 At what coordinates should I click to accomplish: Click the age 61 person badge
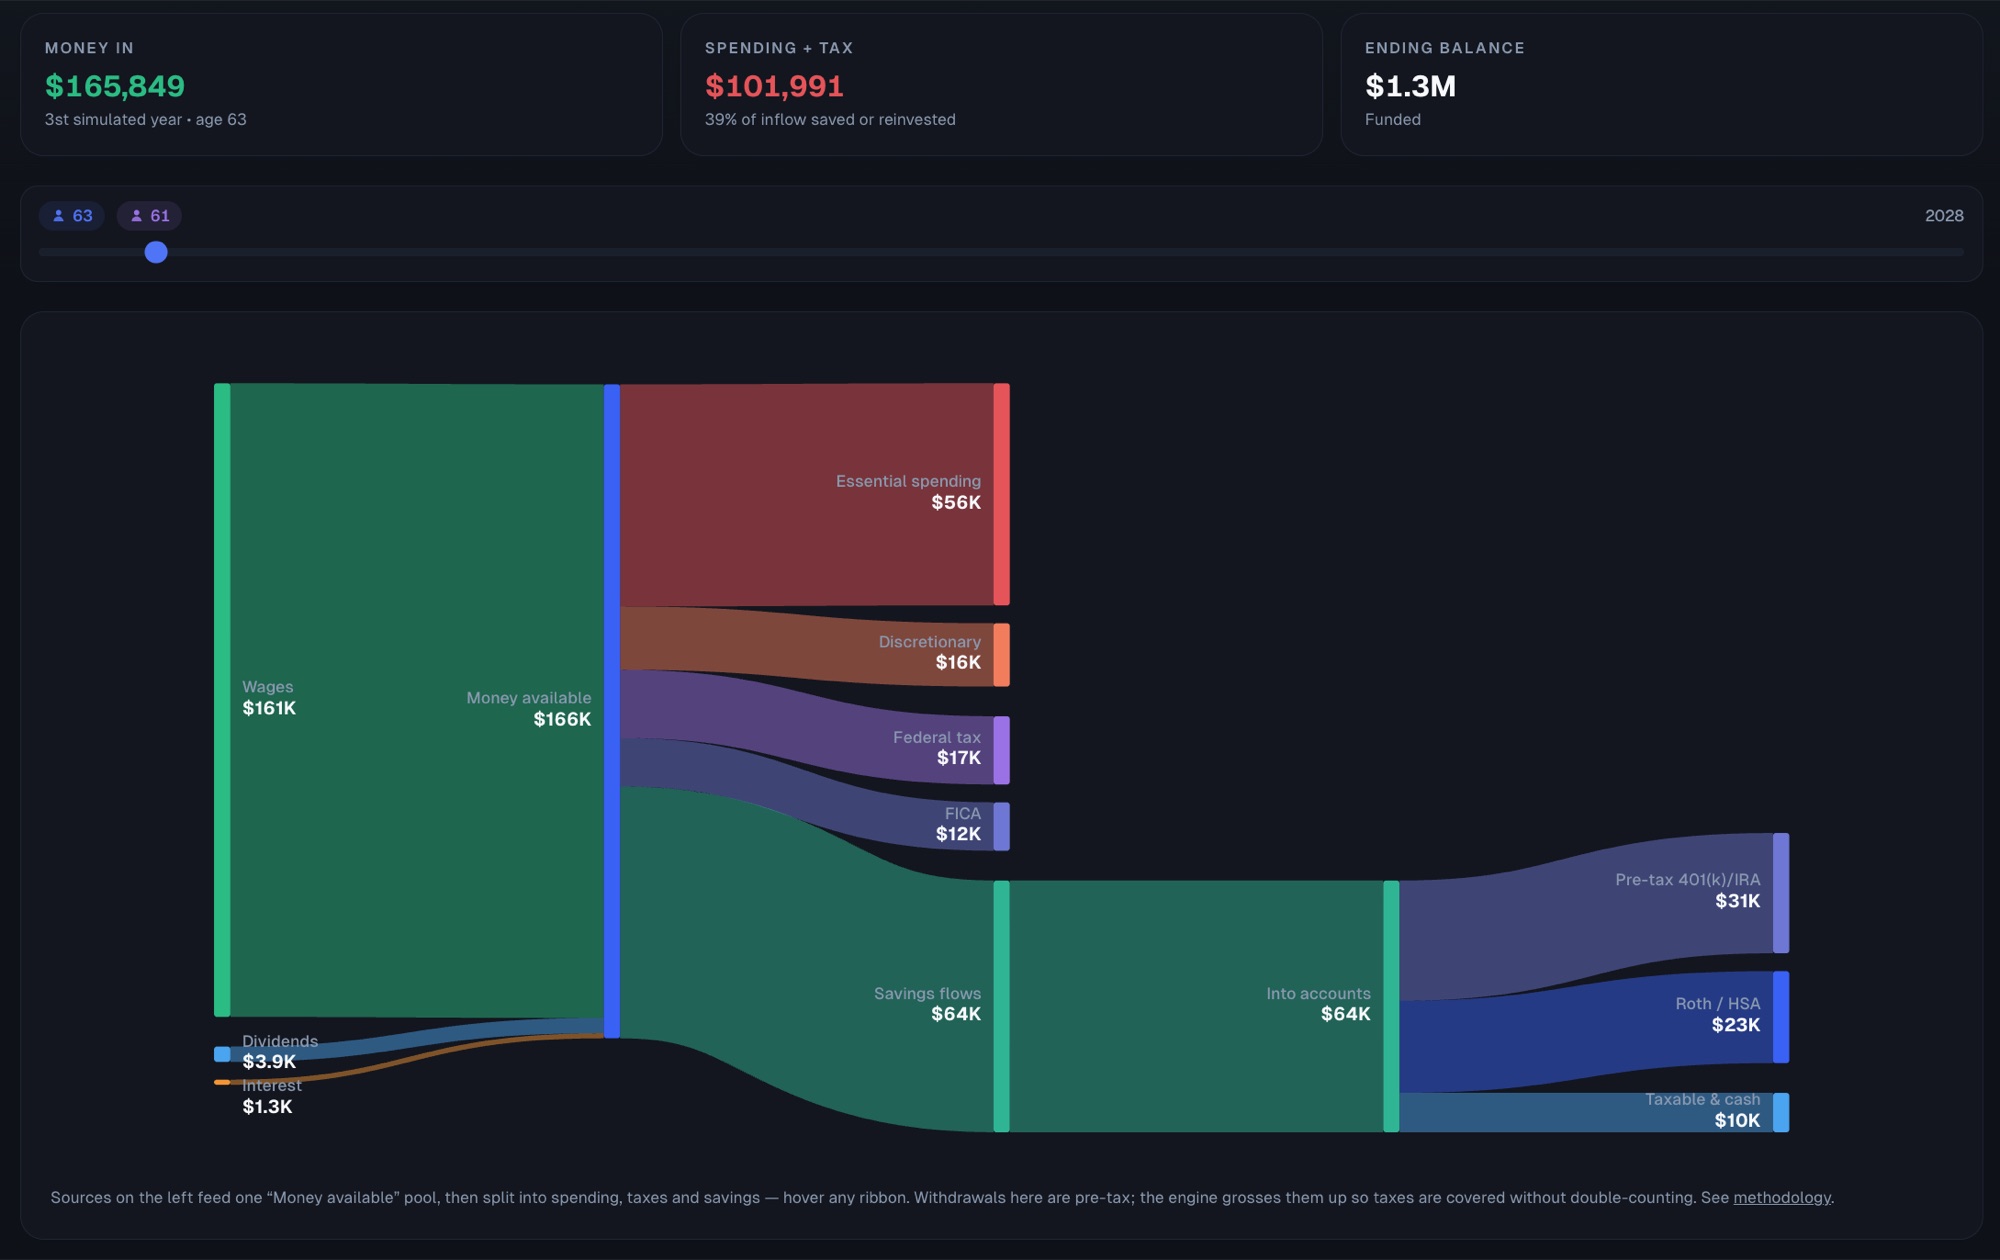pyautogui.click(x=149, y=216)
